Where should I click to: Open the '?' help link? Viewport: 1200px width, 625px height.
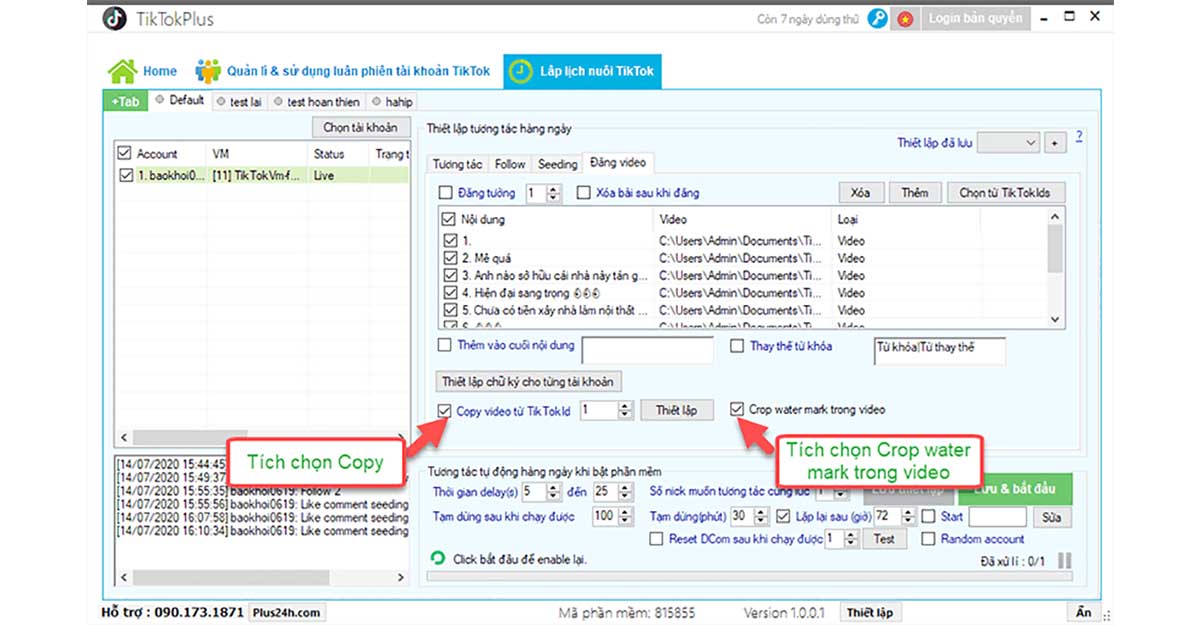pos(1080,137)
